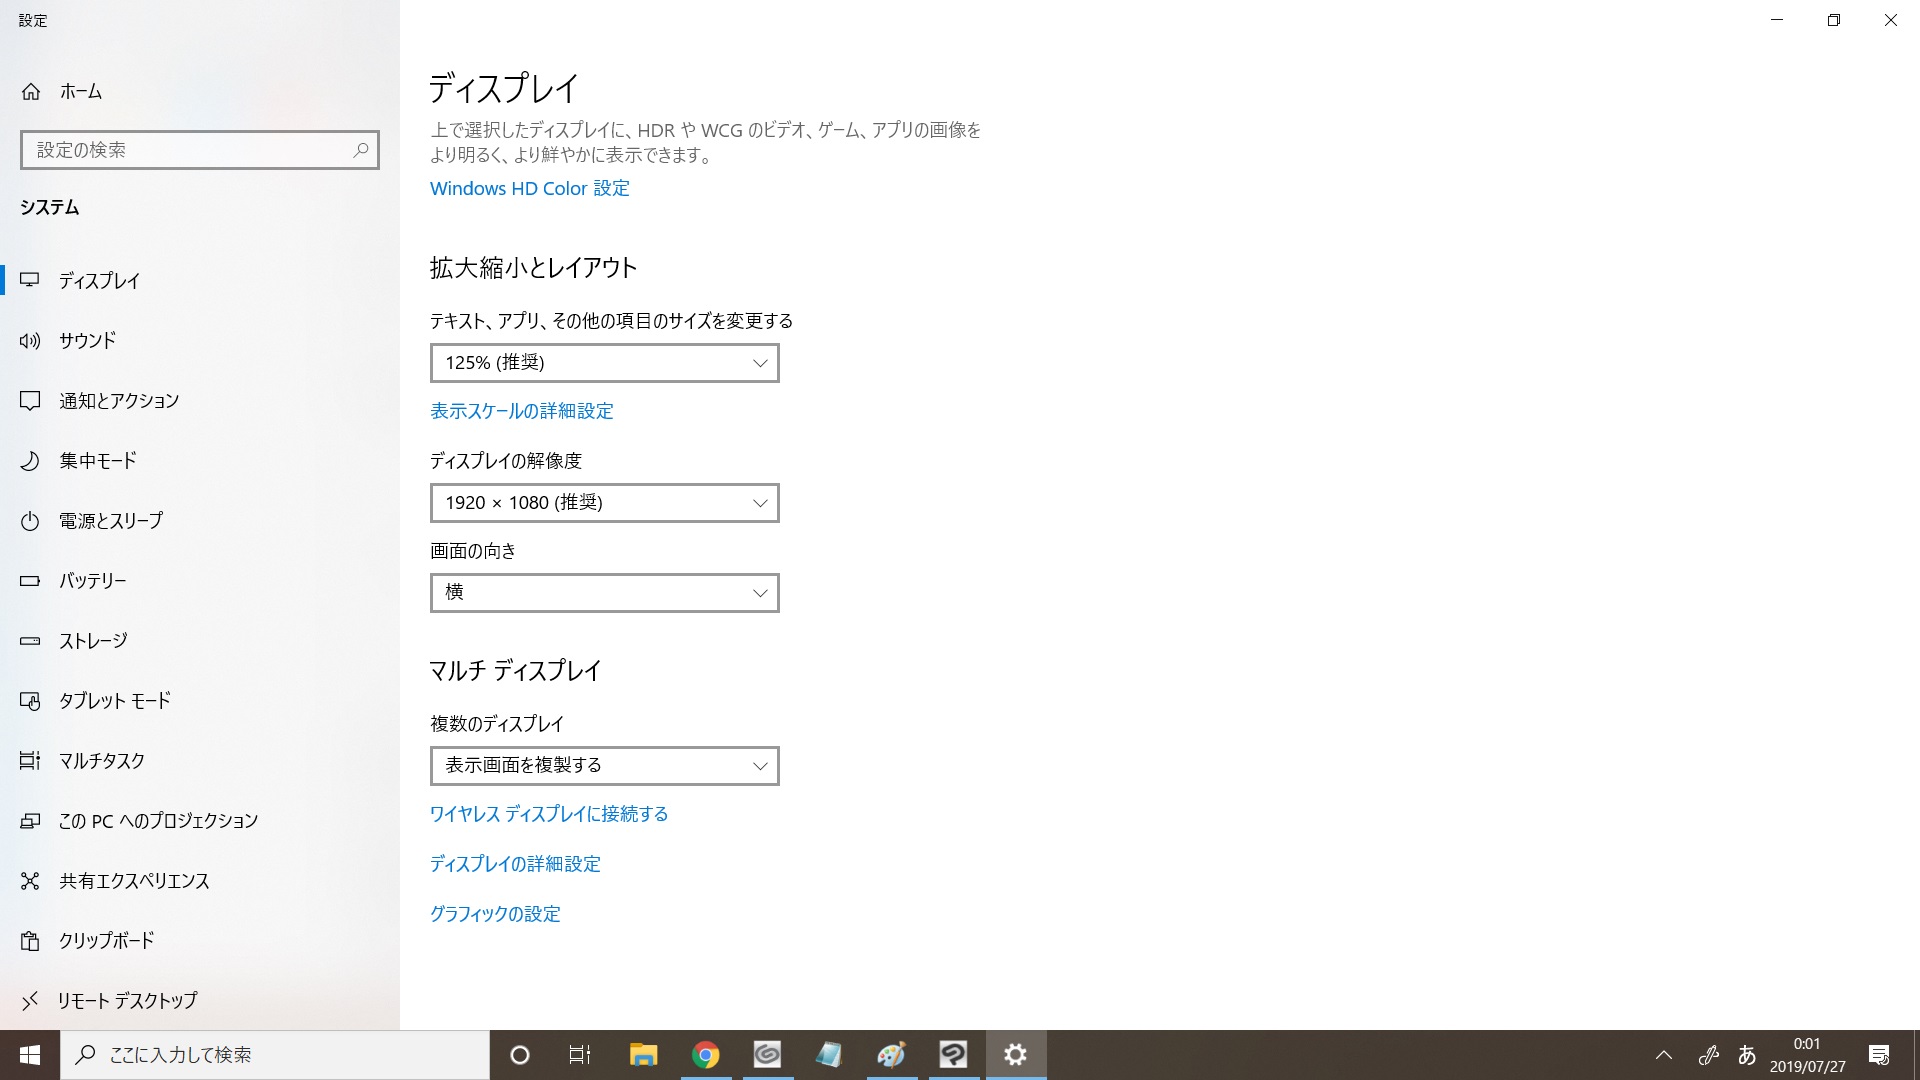Go to ストレージ settings page
The height and width of the screenshot is (1080, 1920).
click(93, 641)
